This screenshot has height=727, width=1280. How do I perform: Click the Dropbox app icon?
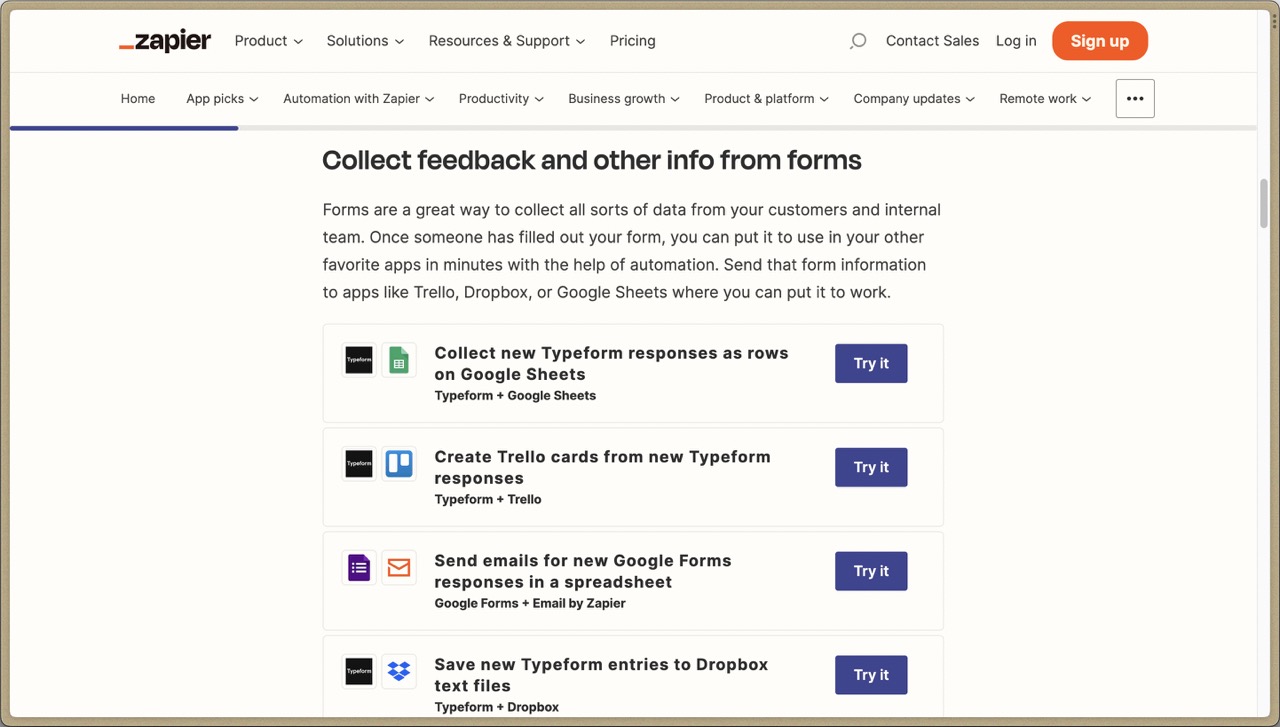[x=399, y=672]
